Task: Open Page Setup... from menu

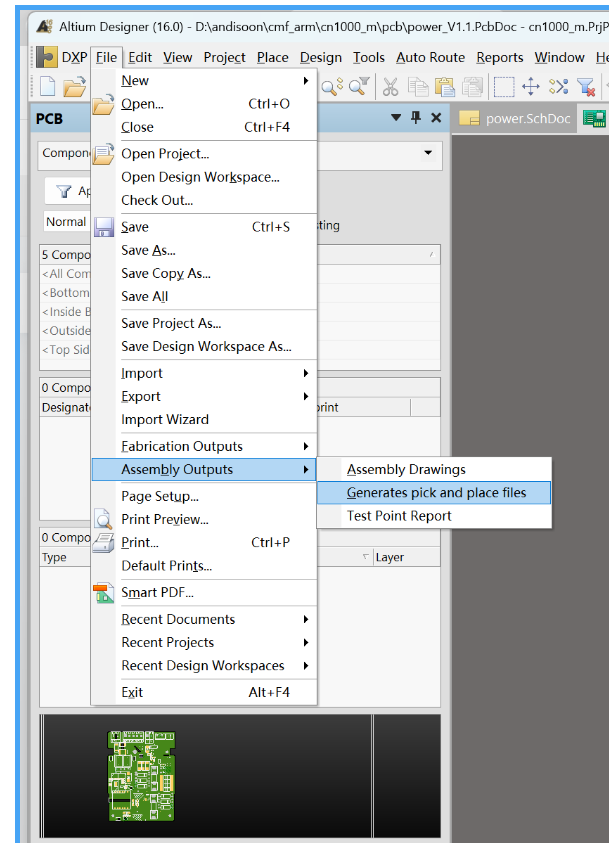Action: [x=204, y=496]
